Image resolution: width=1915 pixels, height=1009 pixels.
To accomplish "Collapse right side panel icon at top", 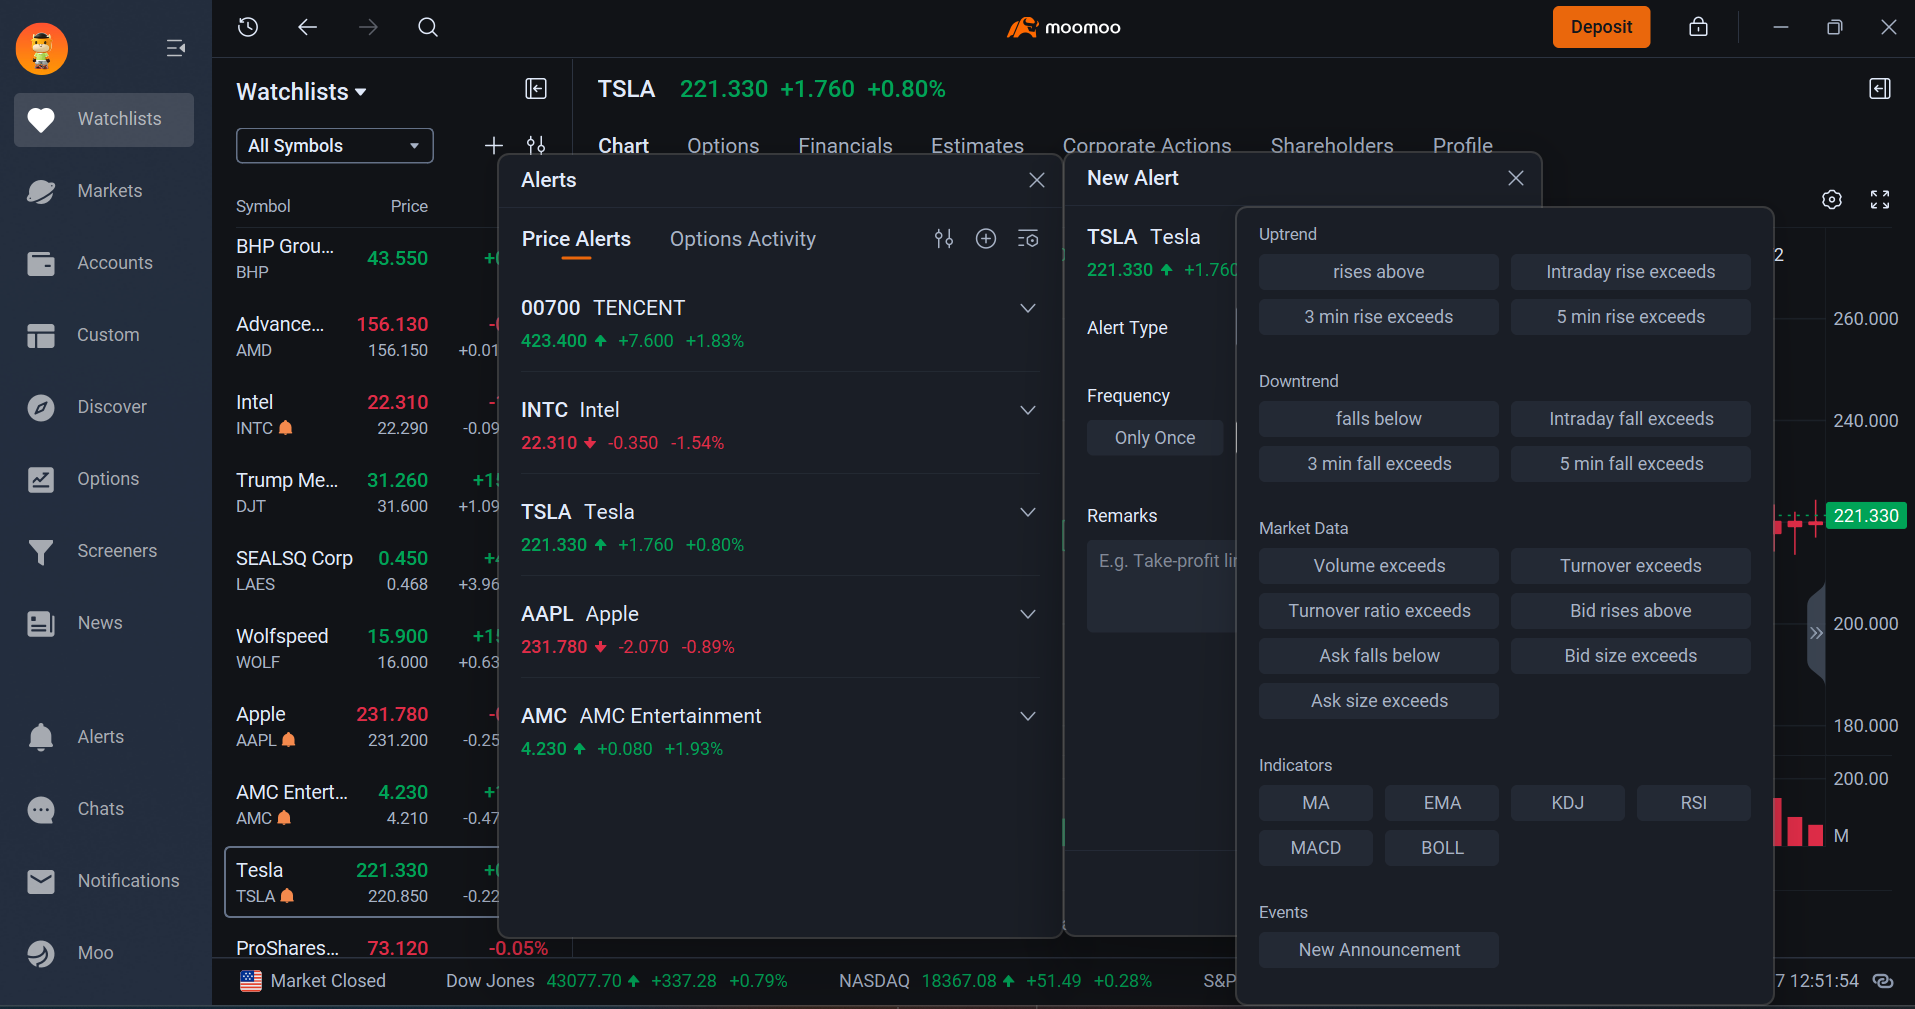I will click(1880, 89).
